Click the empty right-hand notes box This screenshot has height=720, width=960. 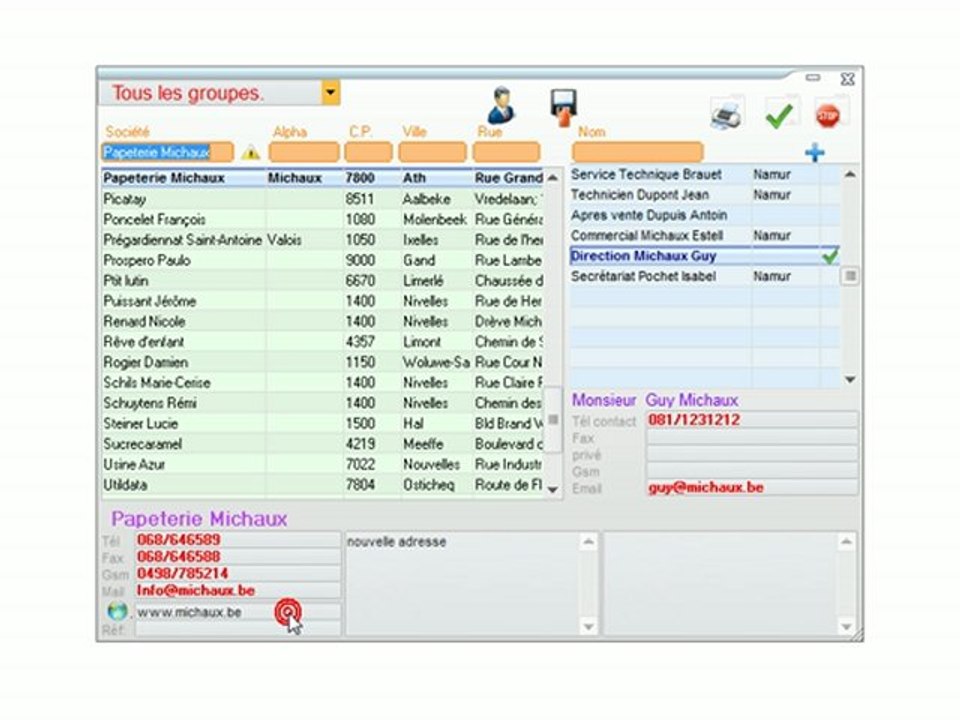click(721, 583)
